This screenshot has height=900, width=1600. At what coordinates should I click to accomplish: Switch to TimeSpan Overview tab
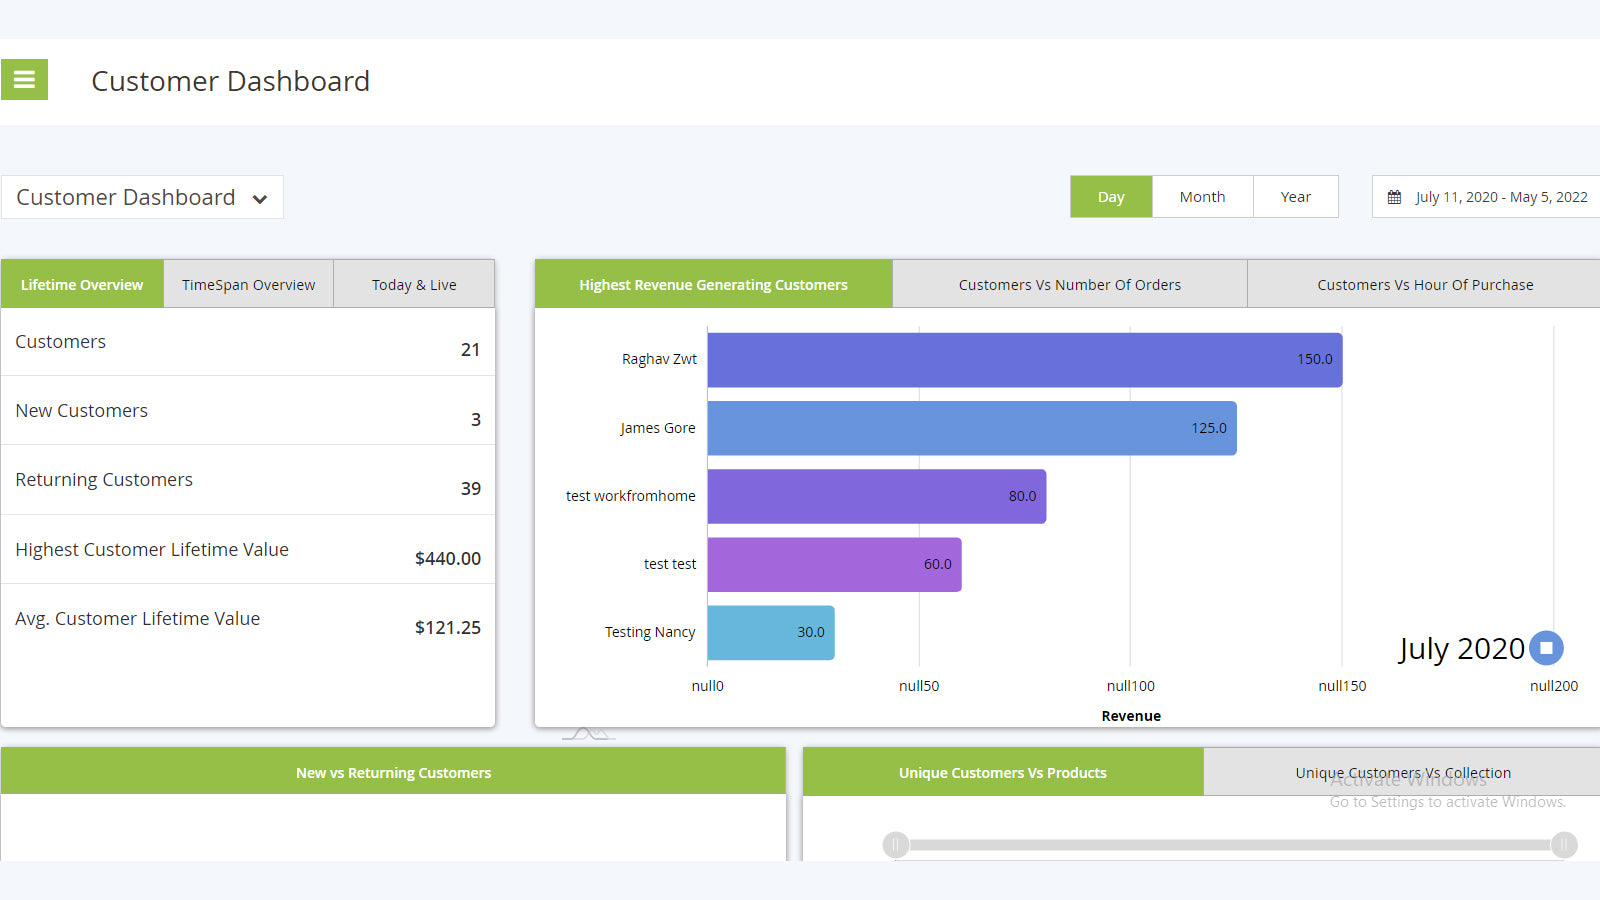pos(248,285)
